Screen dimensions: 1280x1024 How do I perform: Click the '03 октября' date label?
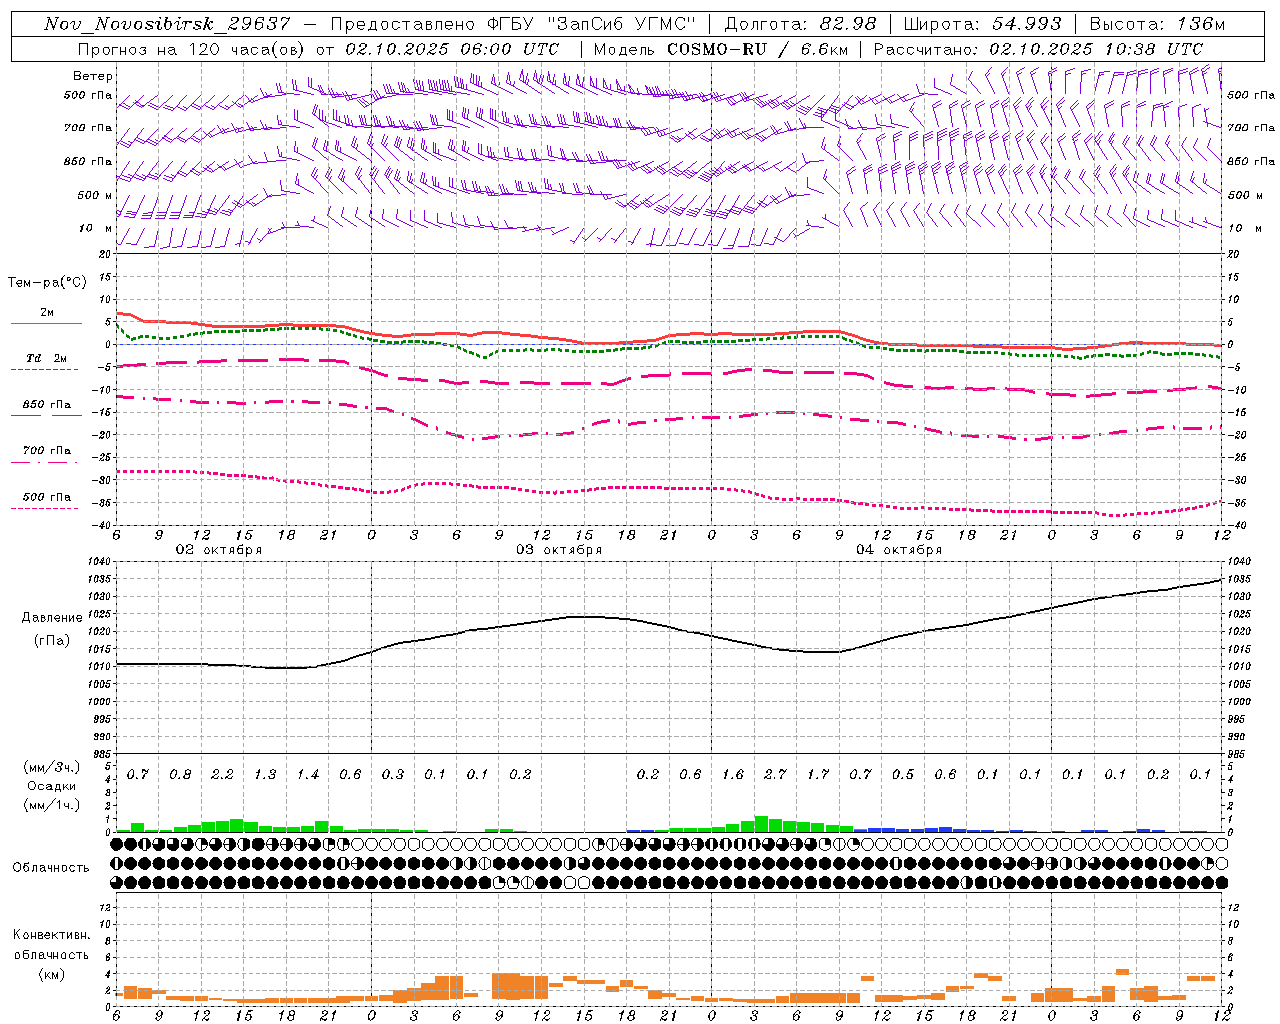pos(559,550)
